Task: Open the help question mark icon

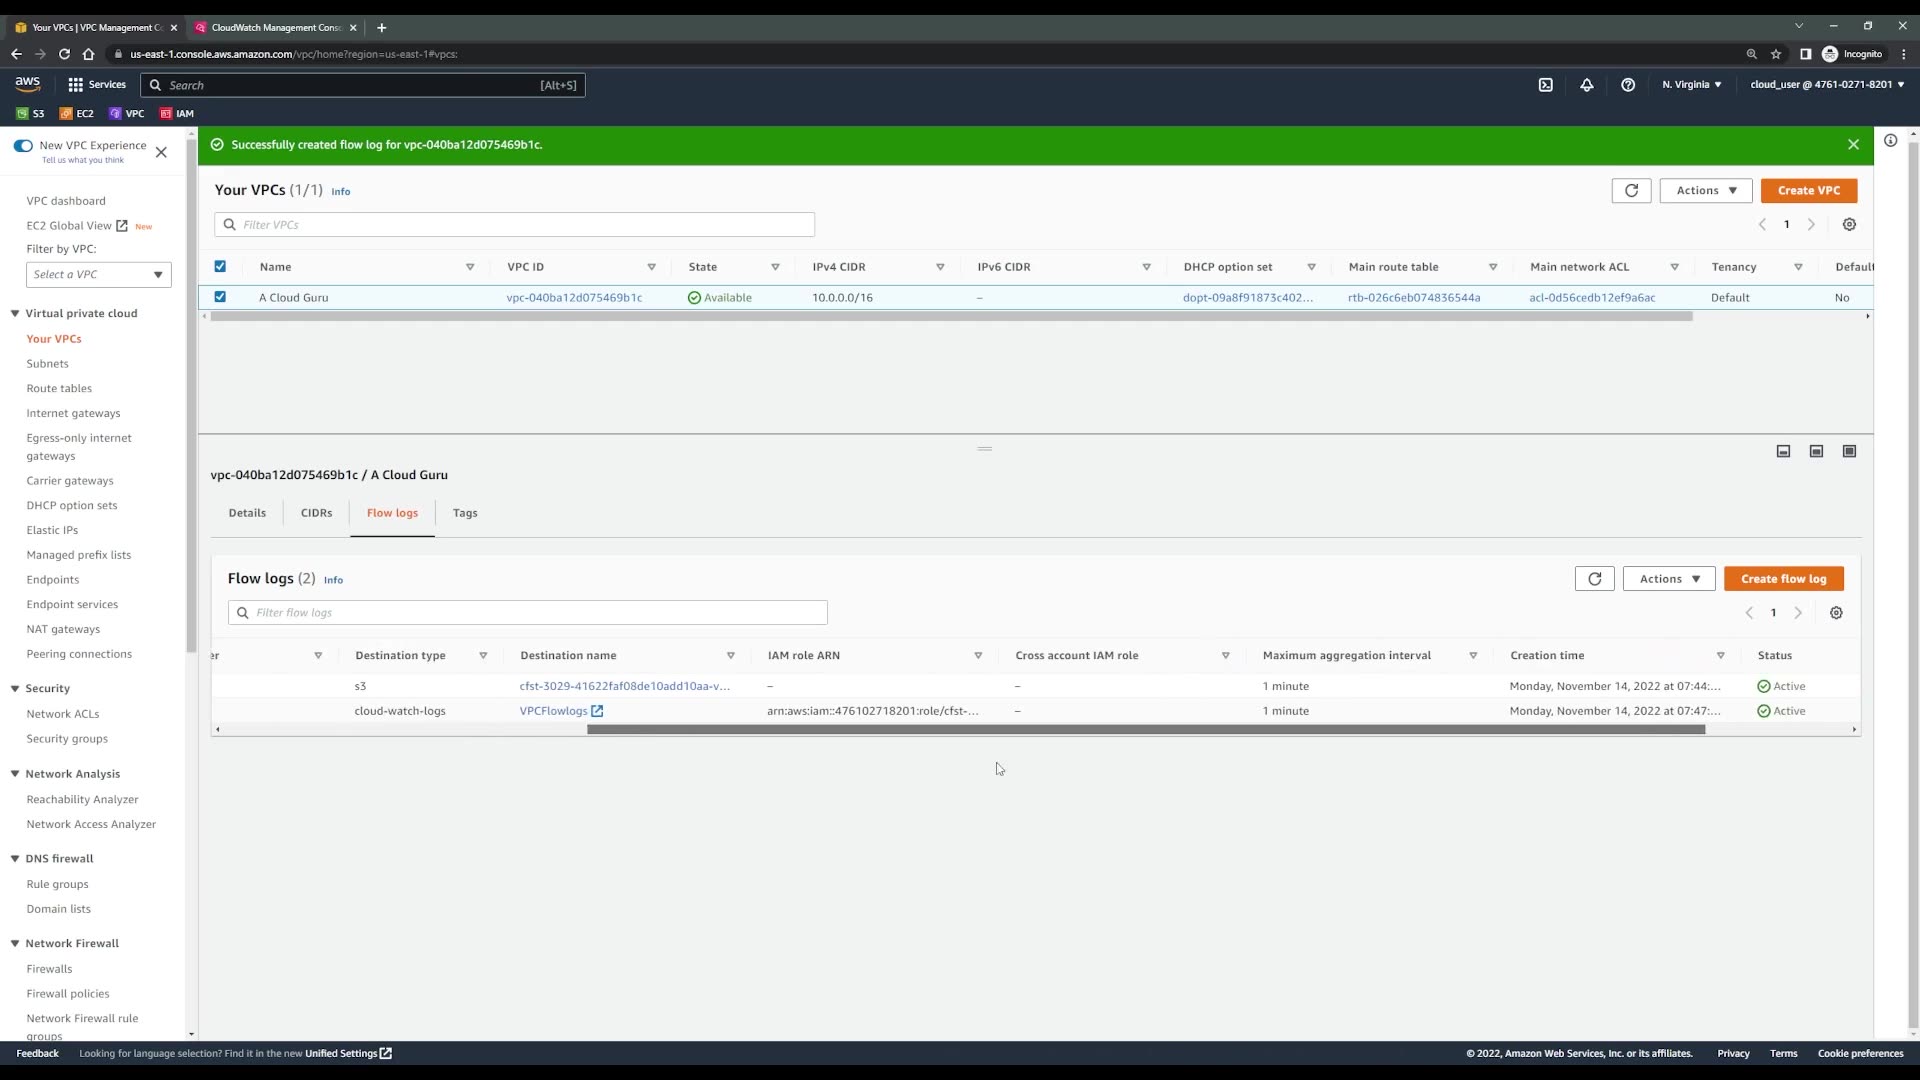Action: point(1627,85)
